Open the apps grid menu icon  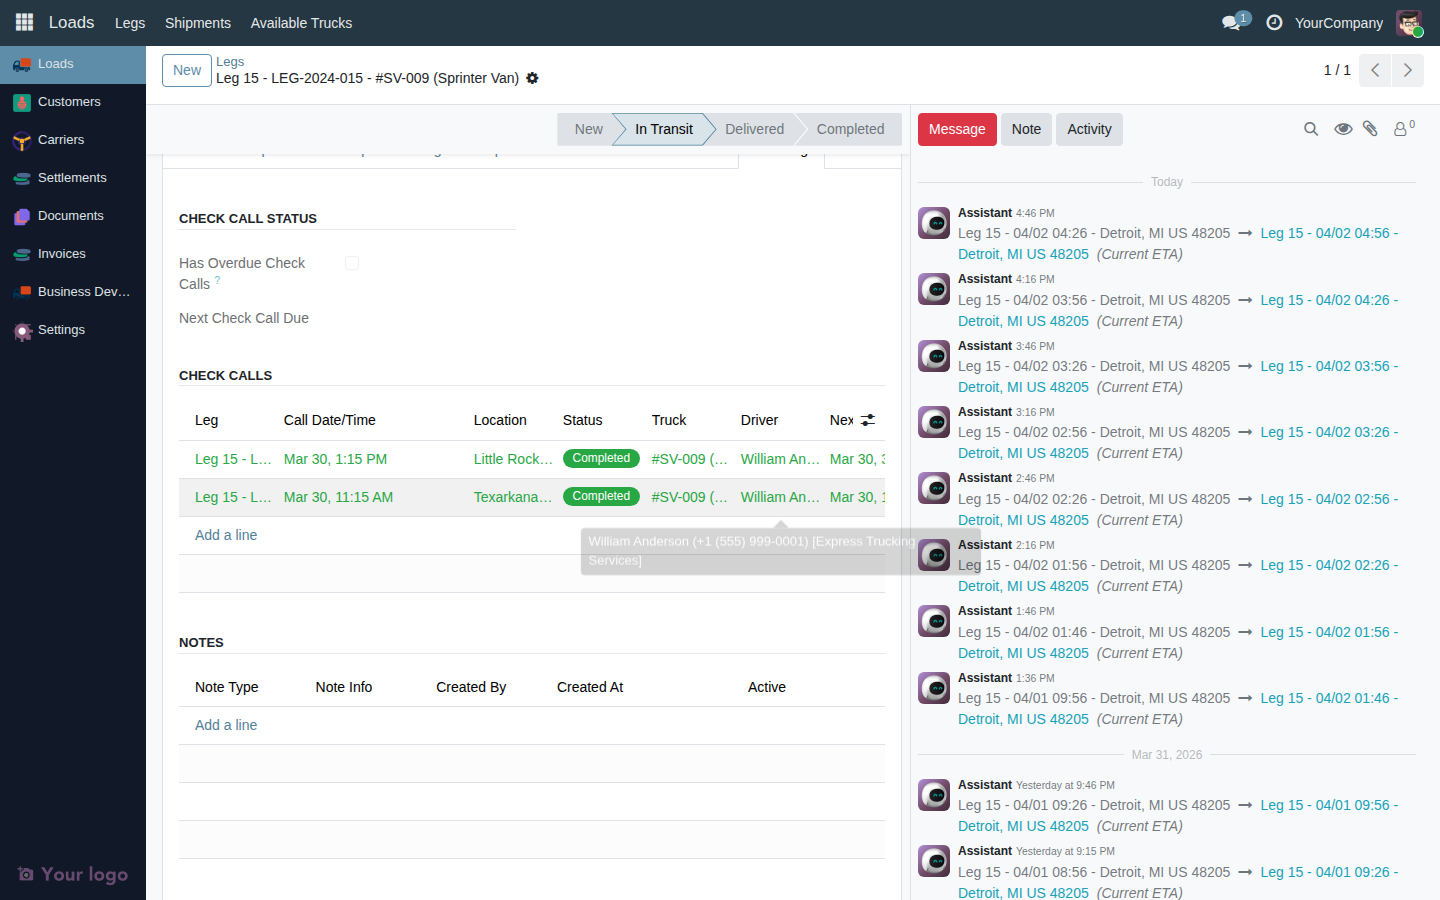pos(24,22)
